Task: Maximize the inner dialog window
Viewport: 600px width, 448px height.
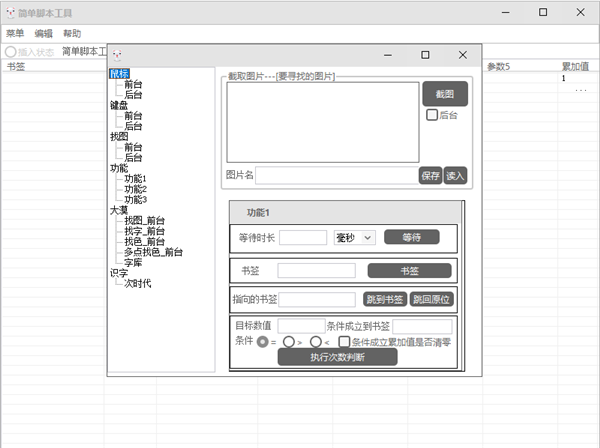Action: click(x=425, y=55)
